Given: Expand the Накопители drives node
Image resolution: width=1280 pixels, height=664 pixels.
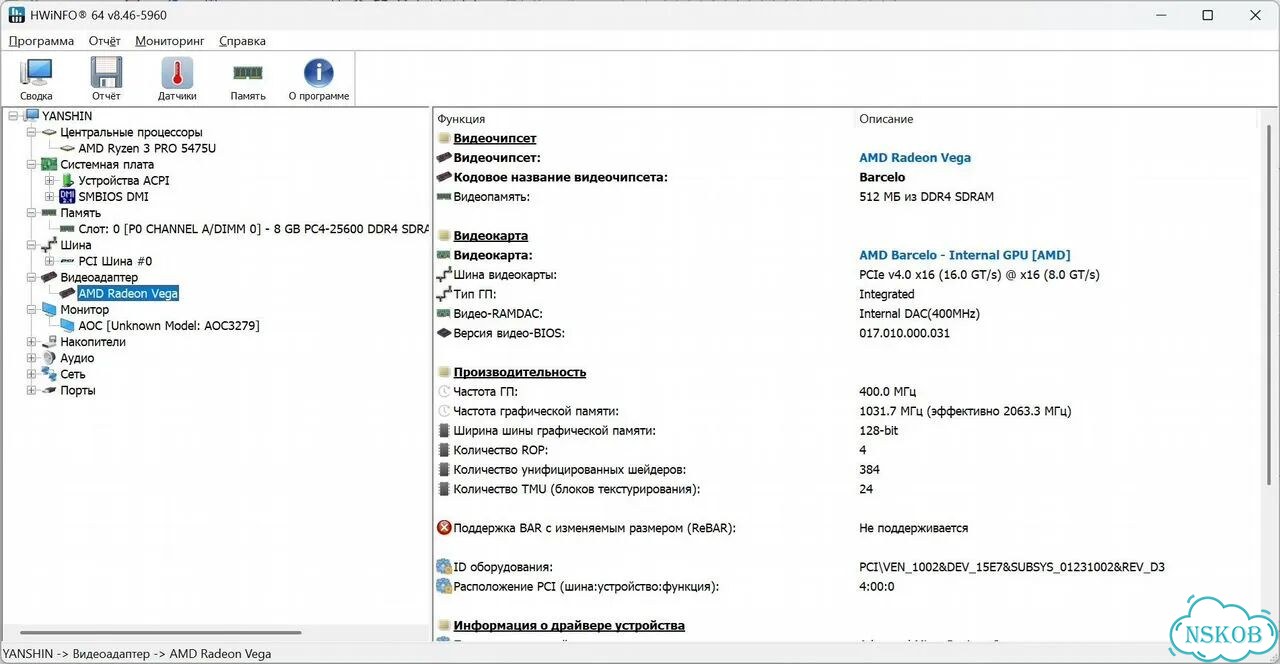Looking at the screenshot, I should (32, 342).
